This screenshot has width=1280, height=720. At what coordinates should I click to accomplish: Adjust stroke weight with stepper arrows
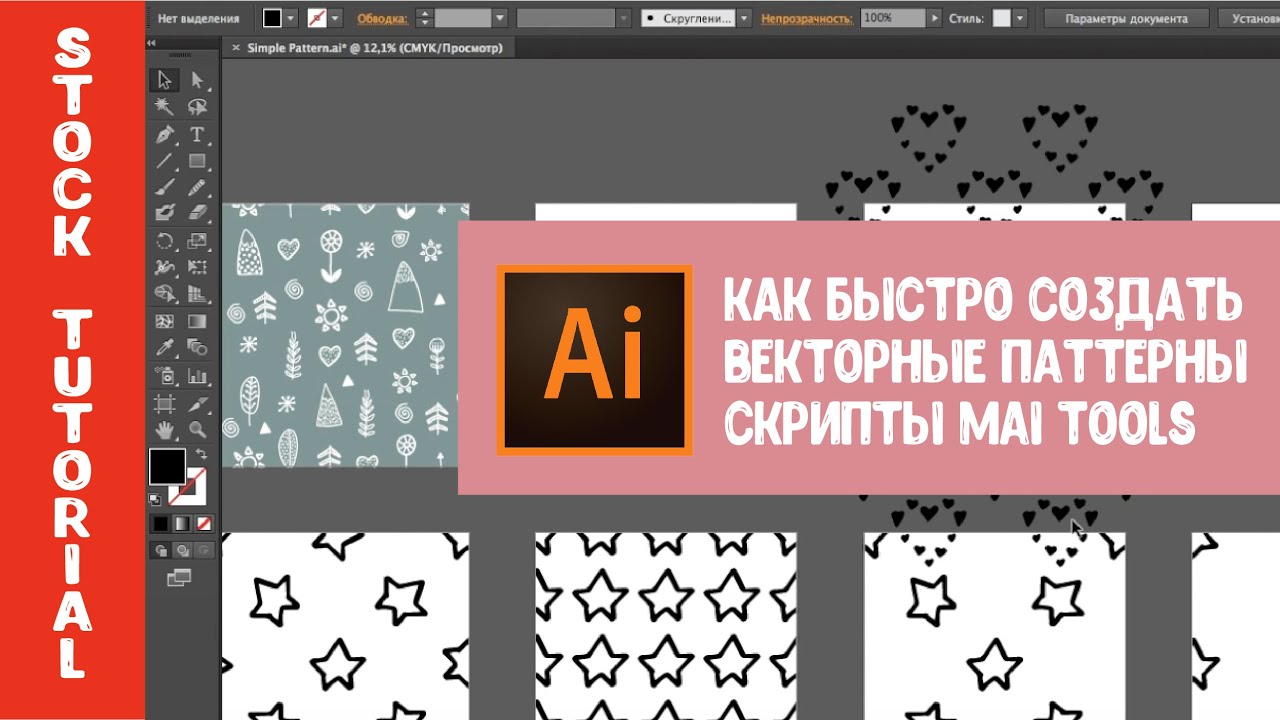coord(424,18)
